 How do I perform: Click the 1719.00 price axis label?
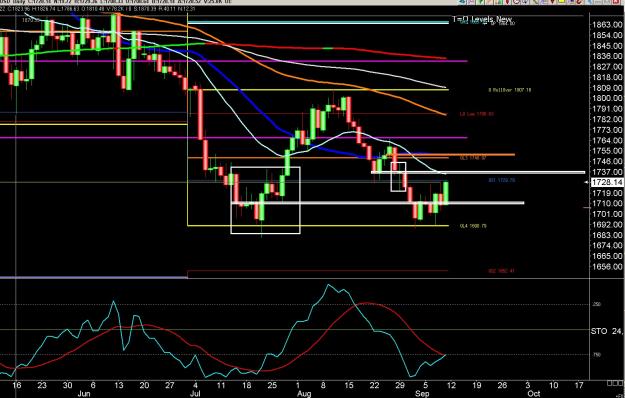(608, 193)
